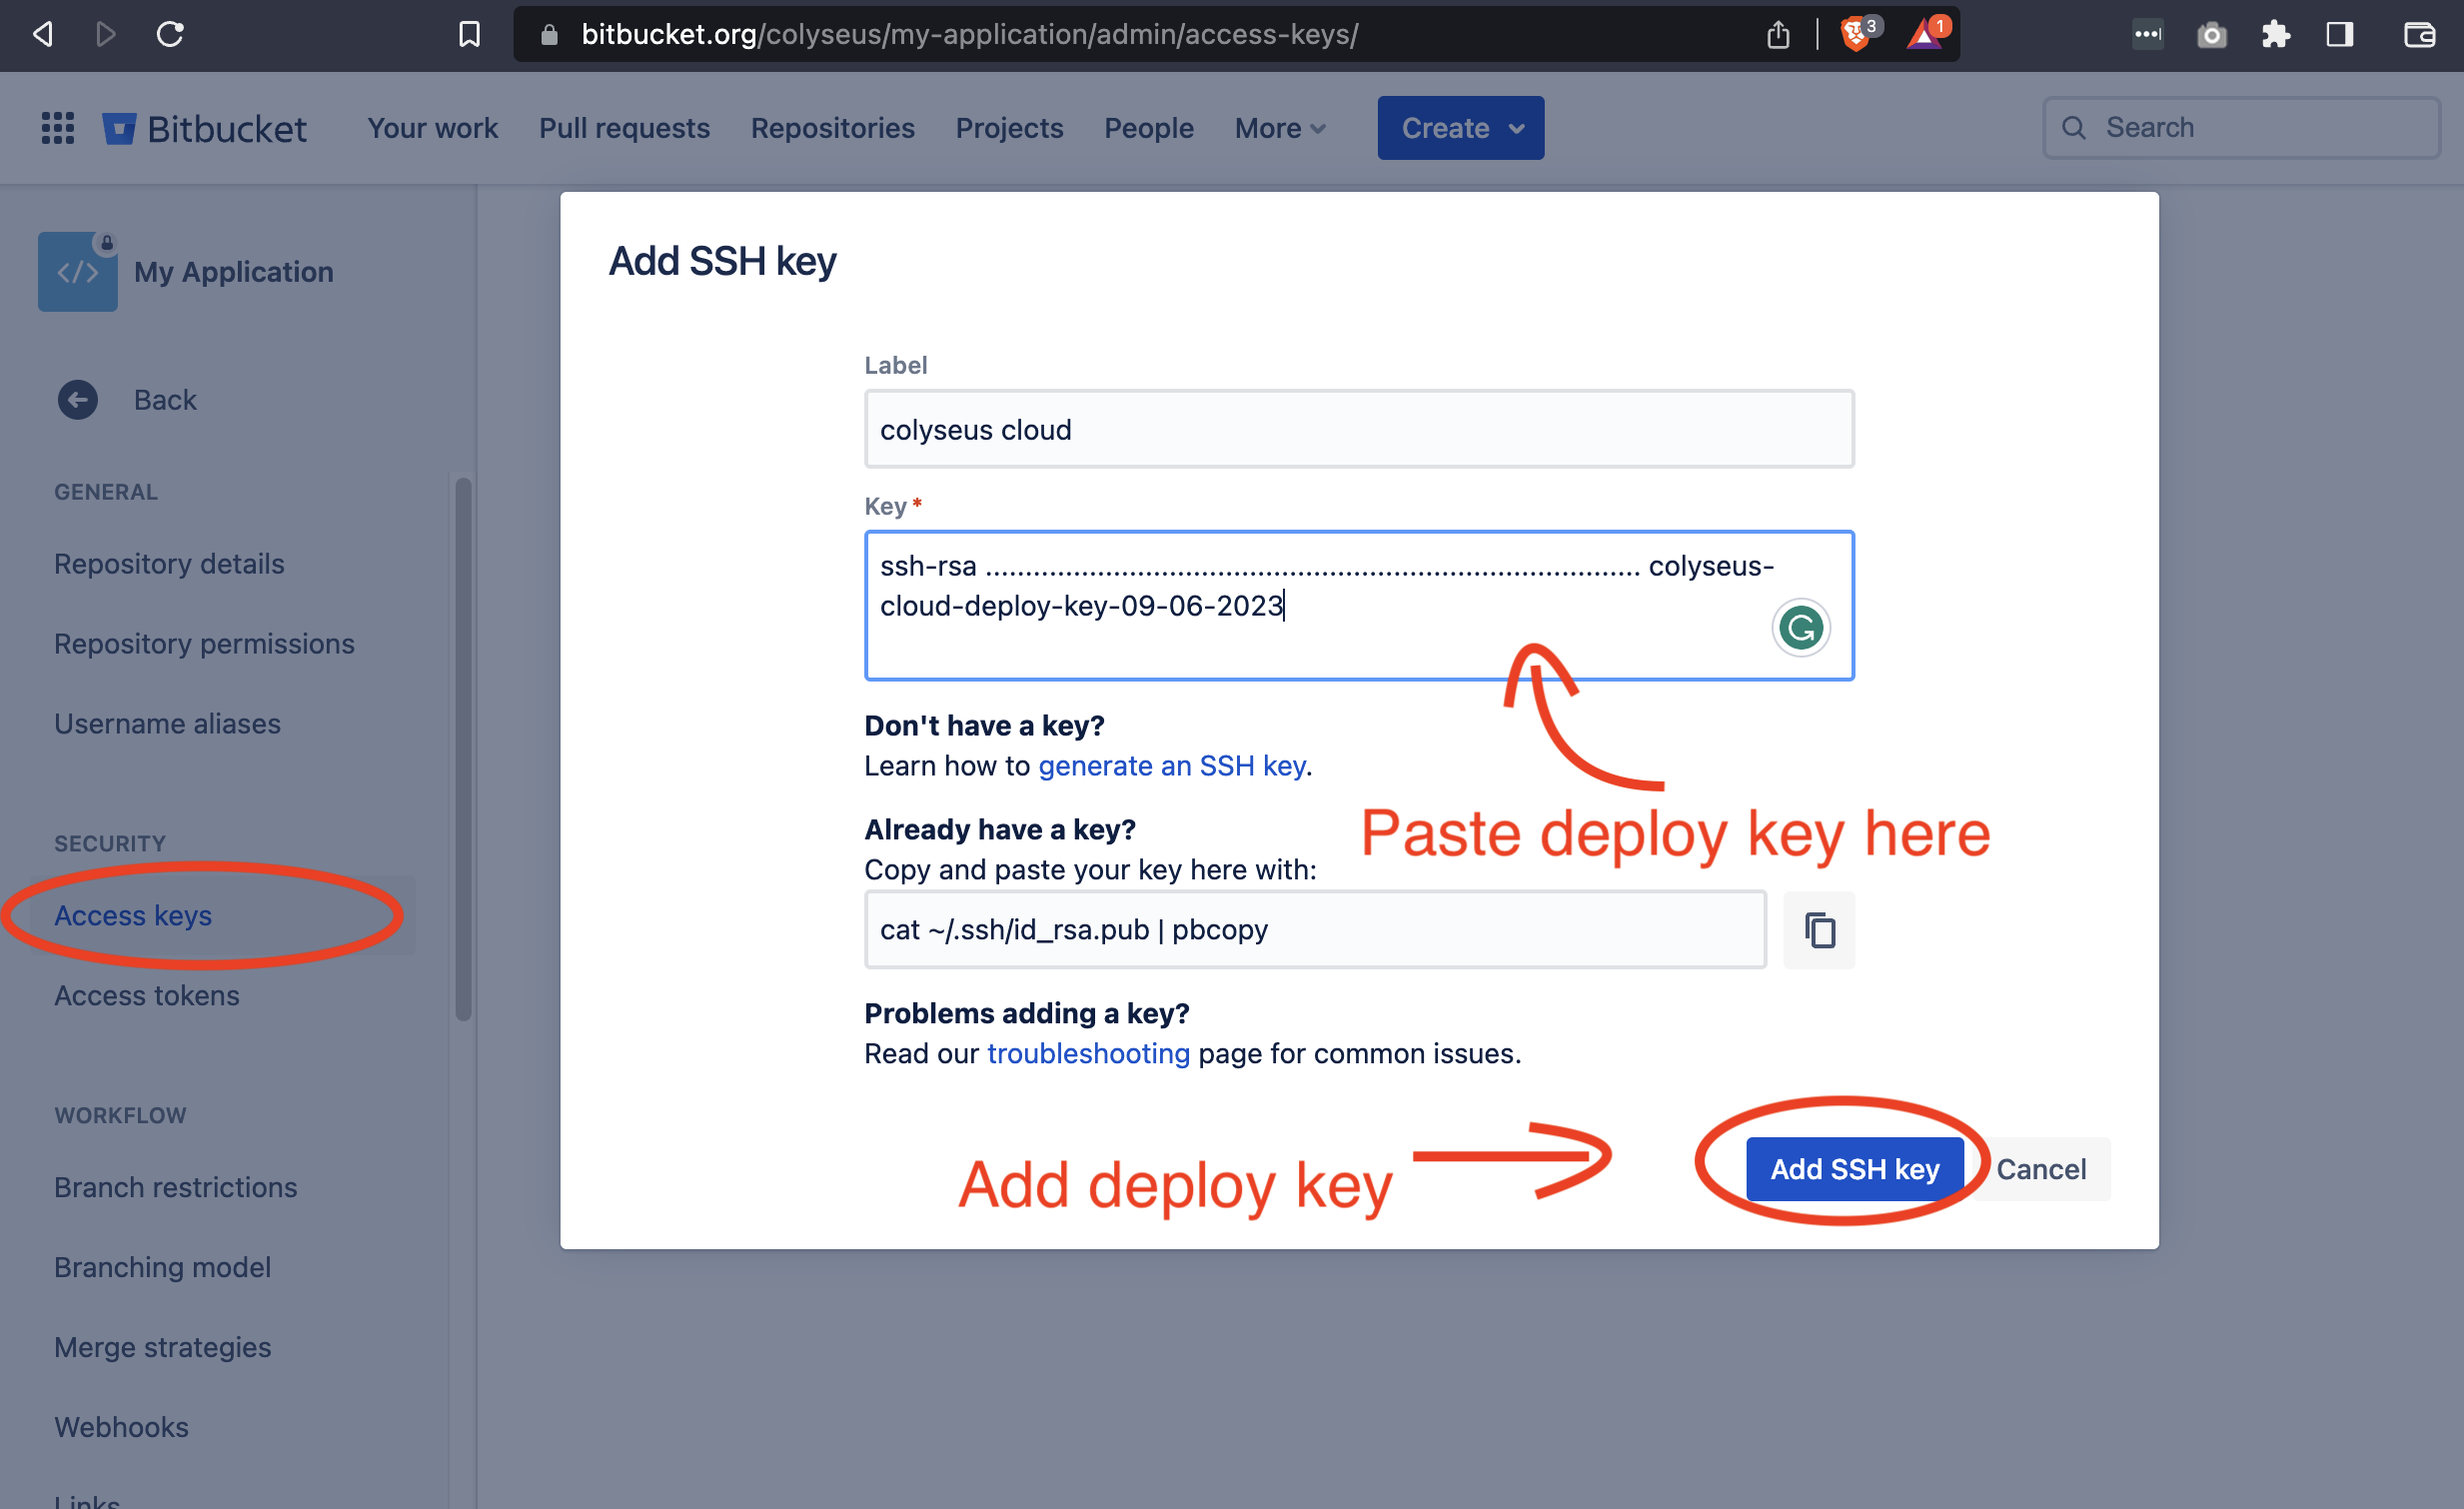Viewport: 2464px width, 1509px height.
Task: Open Brave Rewards triangle icon
Action: [1926, 34]
